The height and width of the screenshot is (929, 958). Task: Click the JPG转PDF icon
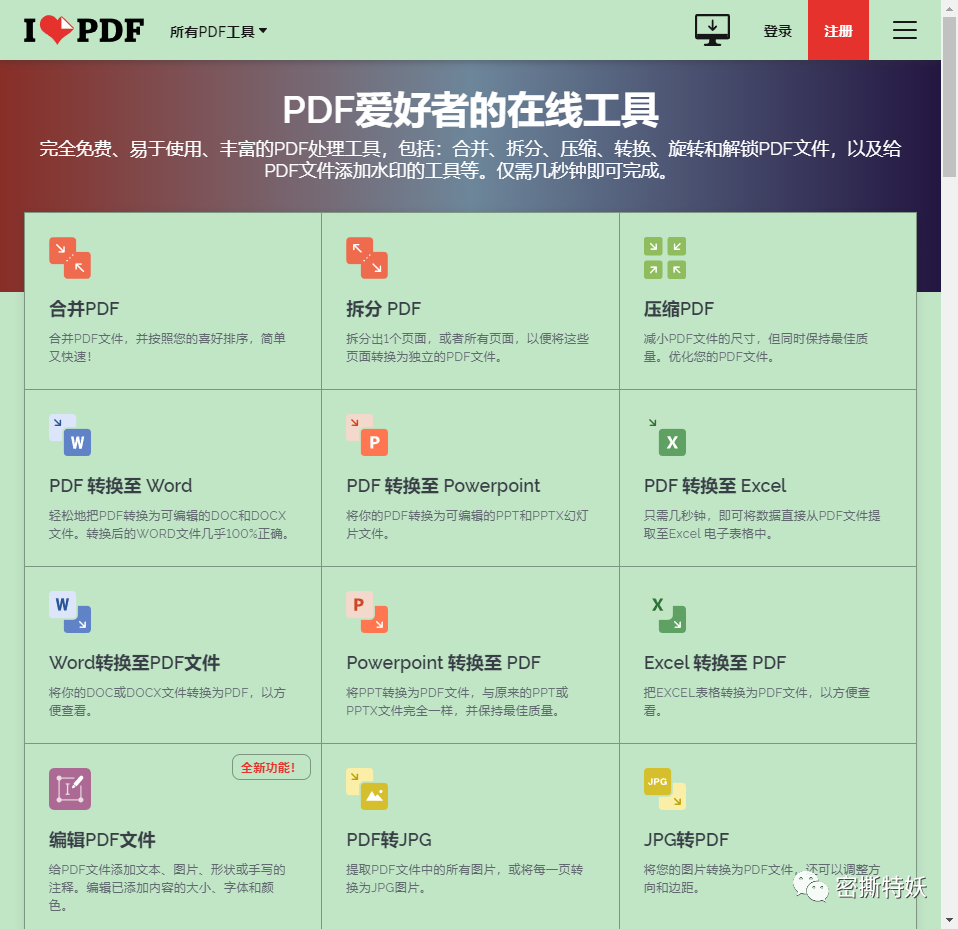[x=665, y=789]
